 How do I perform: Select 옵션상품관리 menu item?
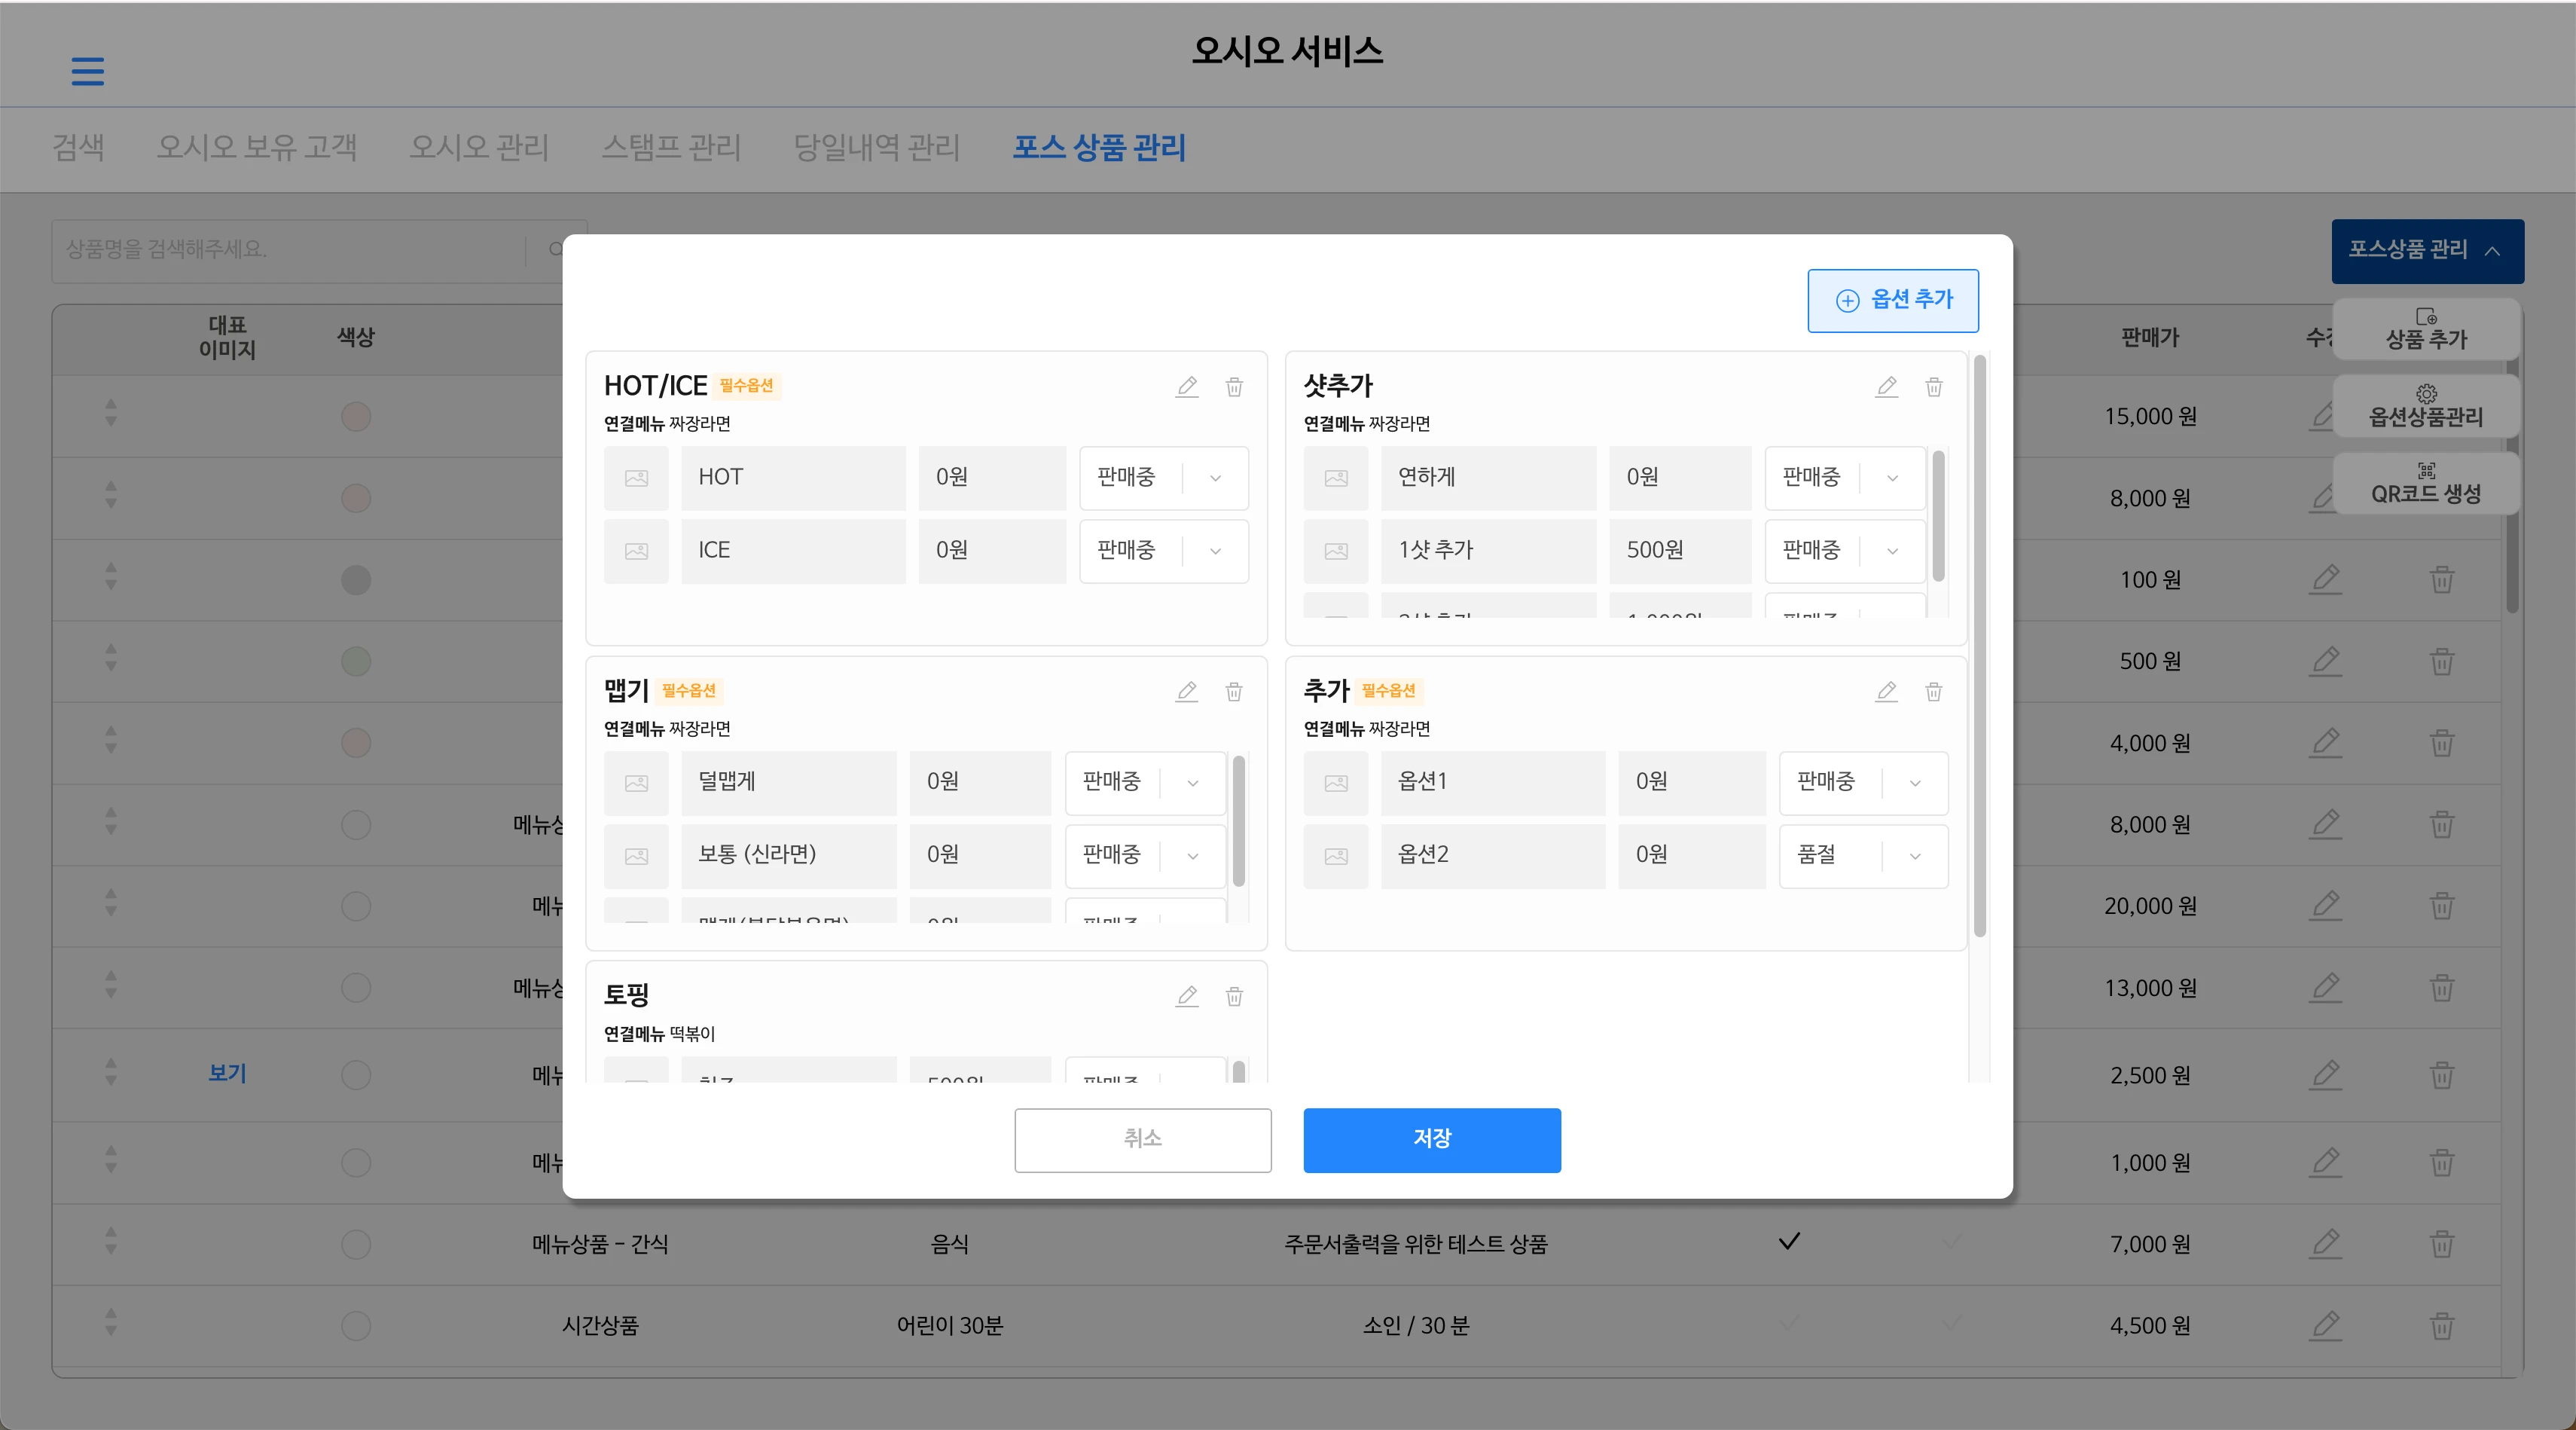pos(2426,406)
